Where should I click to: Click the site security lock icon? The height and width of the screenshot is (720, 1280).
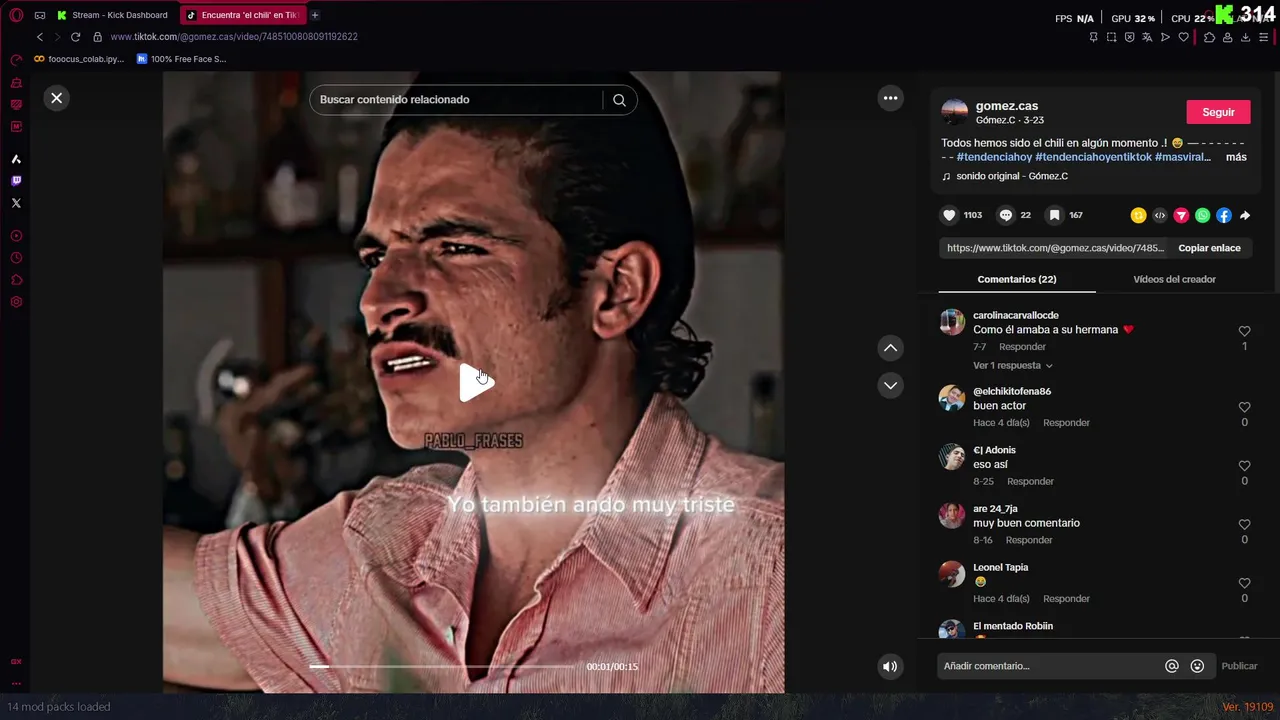click(x=97, y=37)
